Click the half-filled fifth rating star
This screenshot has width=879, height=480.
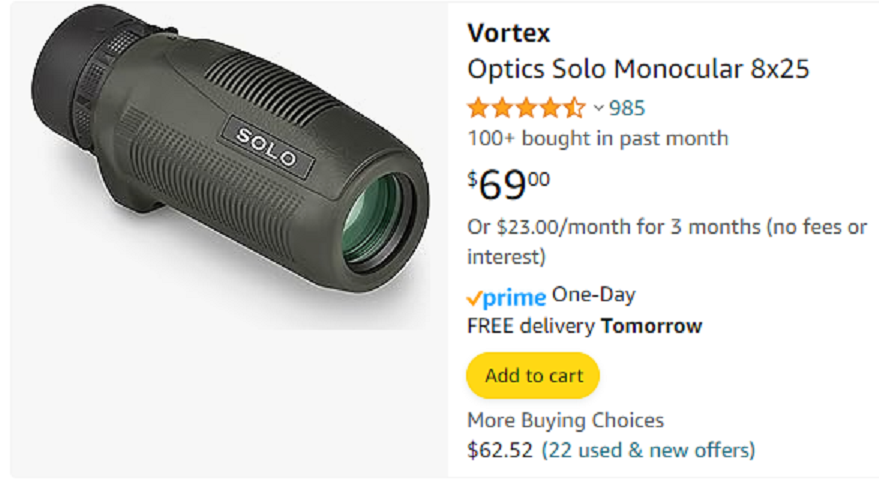pos(575,108)
